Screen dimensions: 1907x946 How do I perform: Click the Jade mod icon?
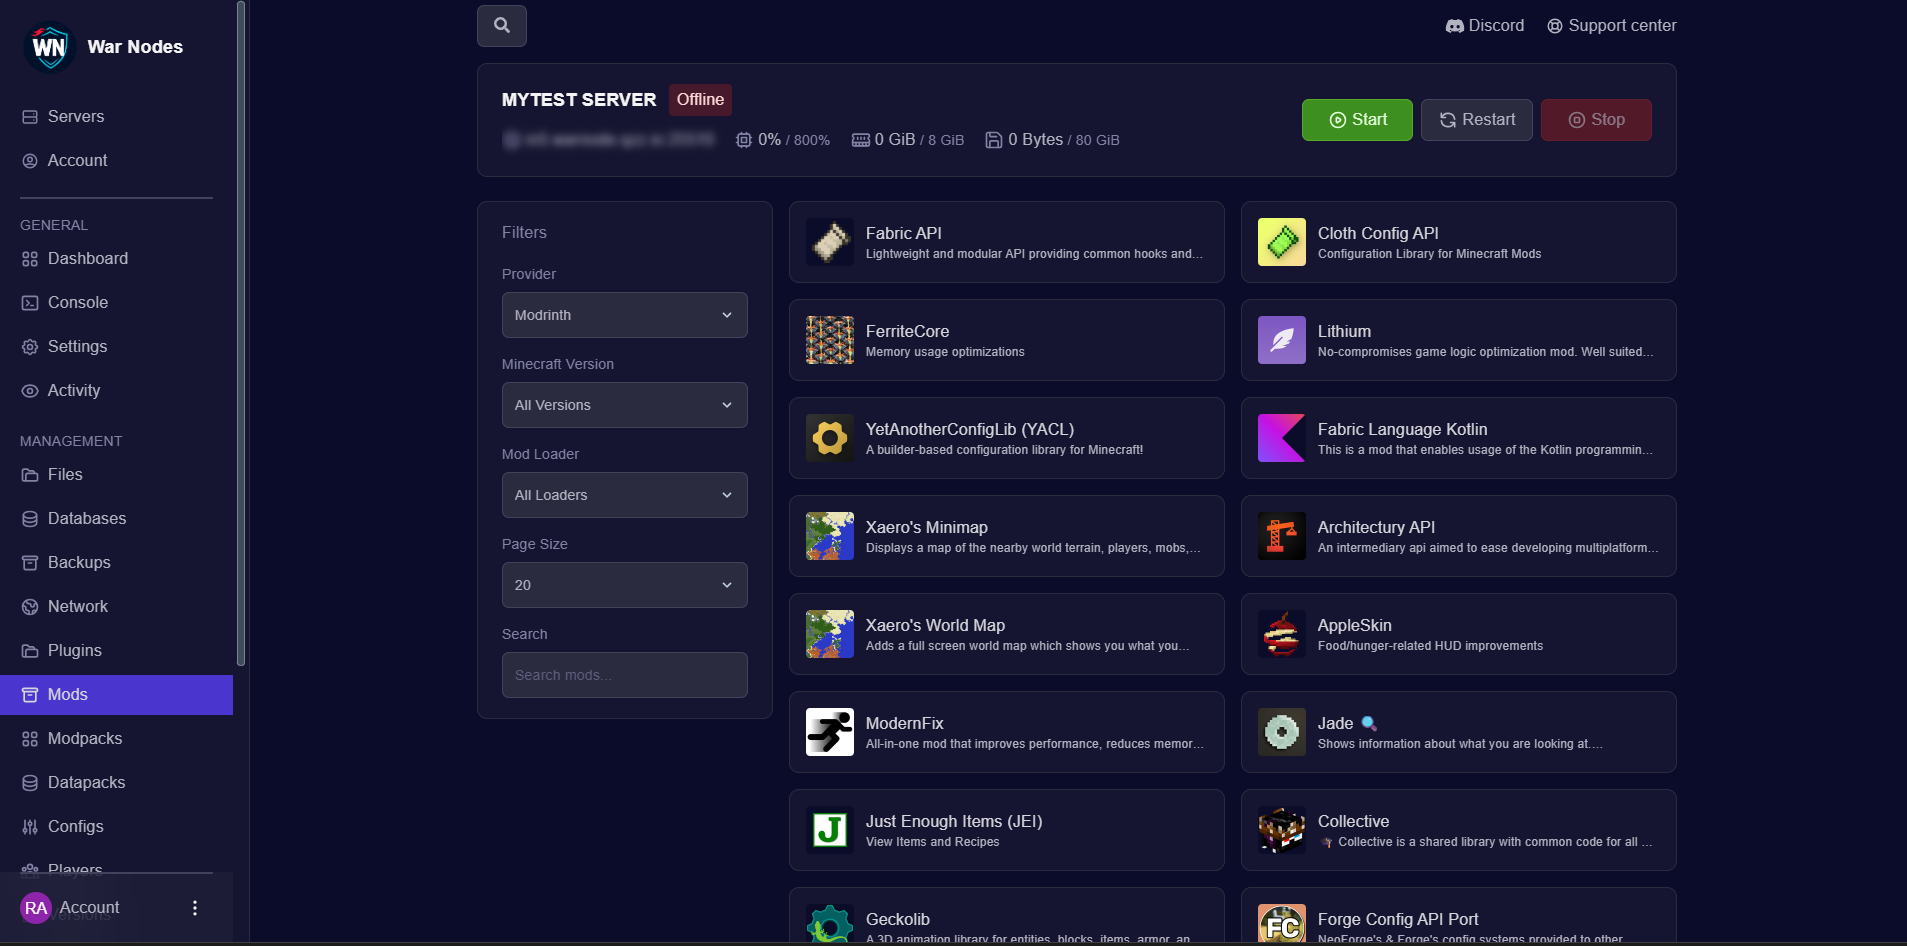[1282, 732]
